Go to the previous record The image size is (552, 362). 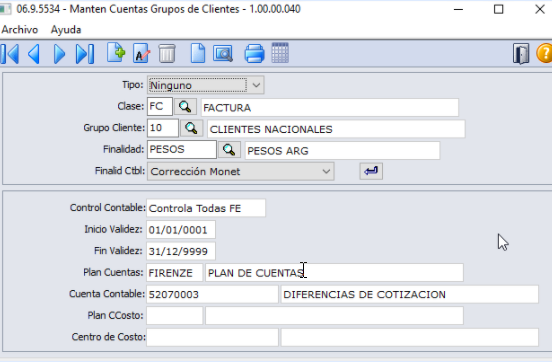[34, 54]
